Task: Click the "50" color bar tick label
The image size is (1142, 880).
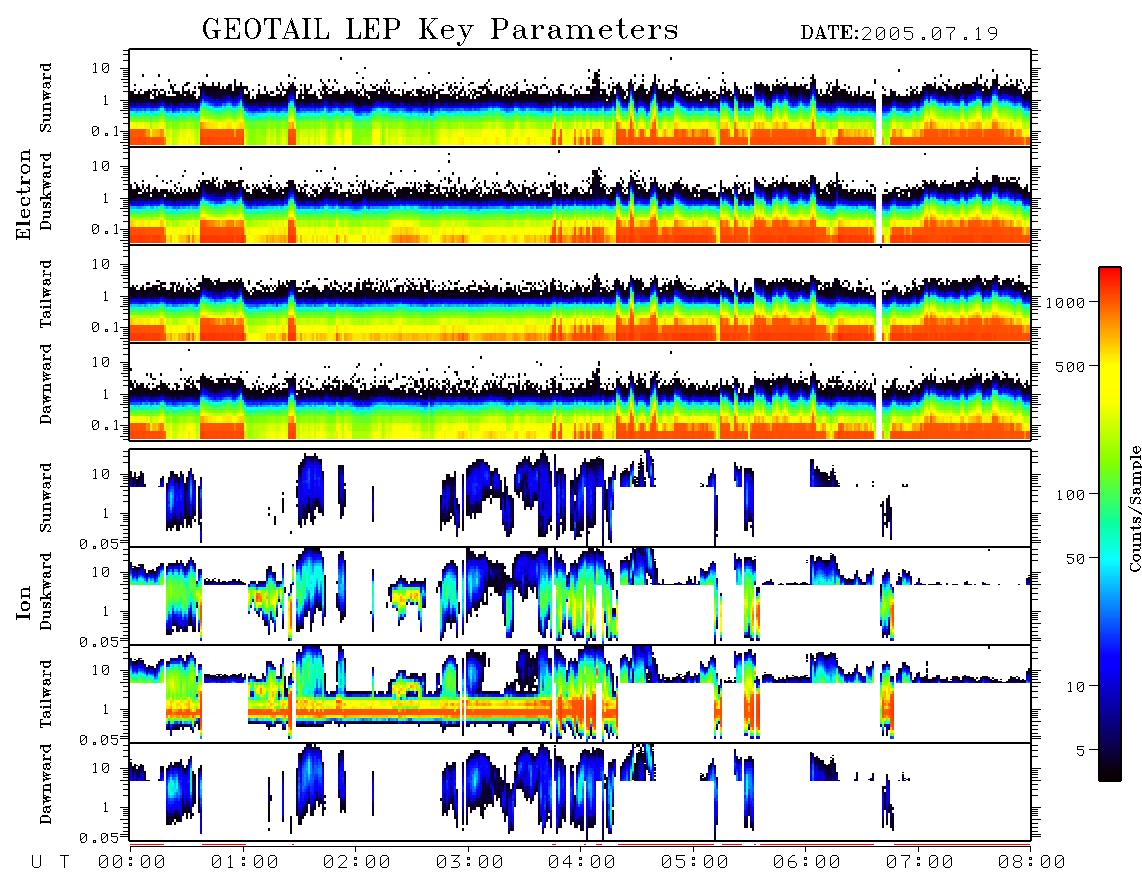Action: pos(1075,559)
